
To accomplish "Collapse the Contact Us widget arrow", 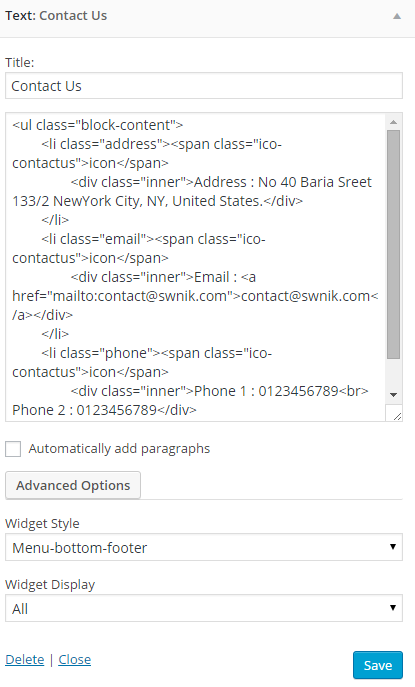I will click(x=397, y=16).
